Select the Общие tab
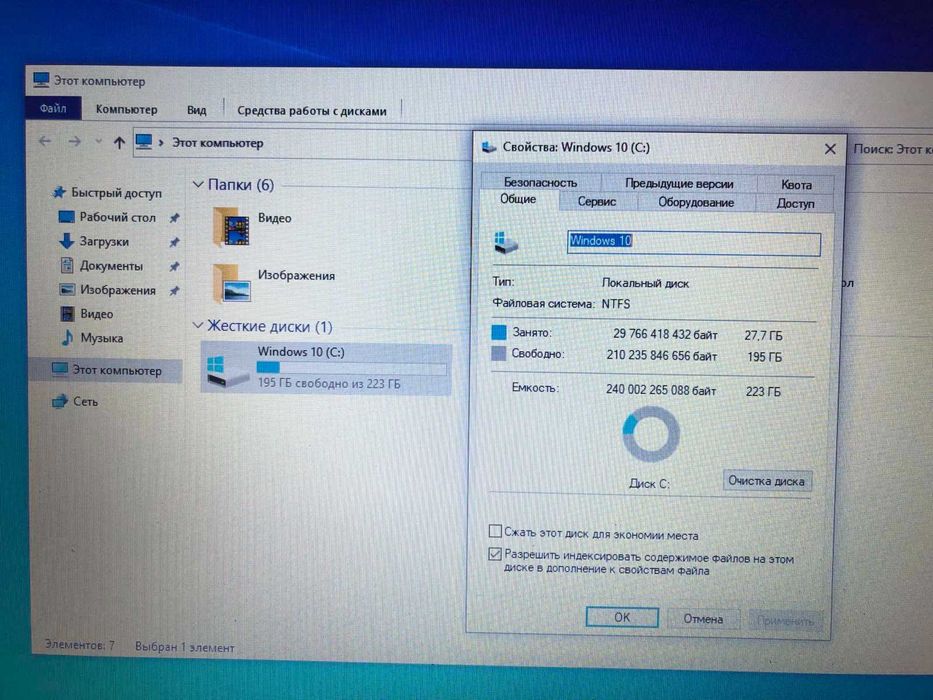Viewport: 933px width, 700px height. [518, 199]
